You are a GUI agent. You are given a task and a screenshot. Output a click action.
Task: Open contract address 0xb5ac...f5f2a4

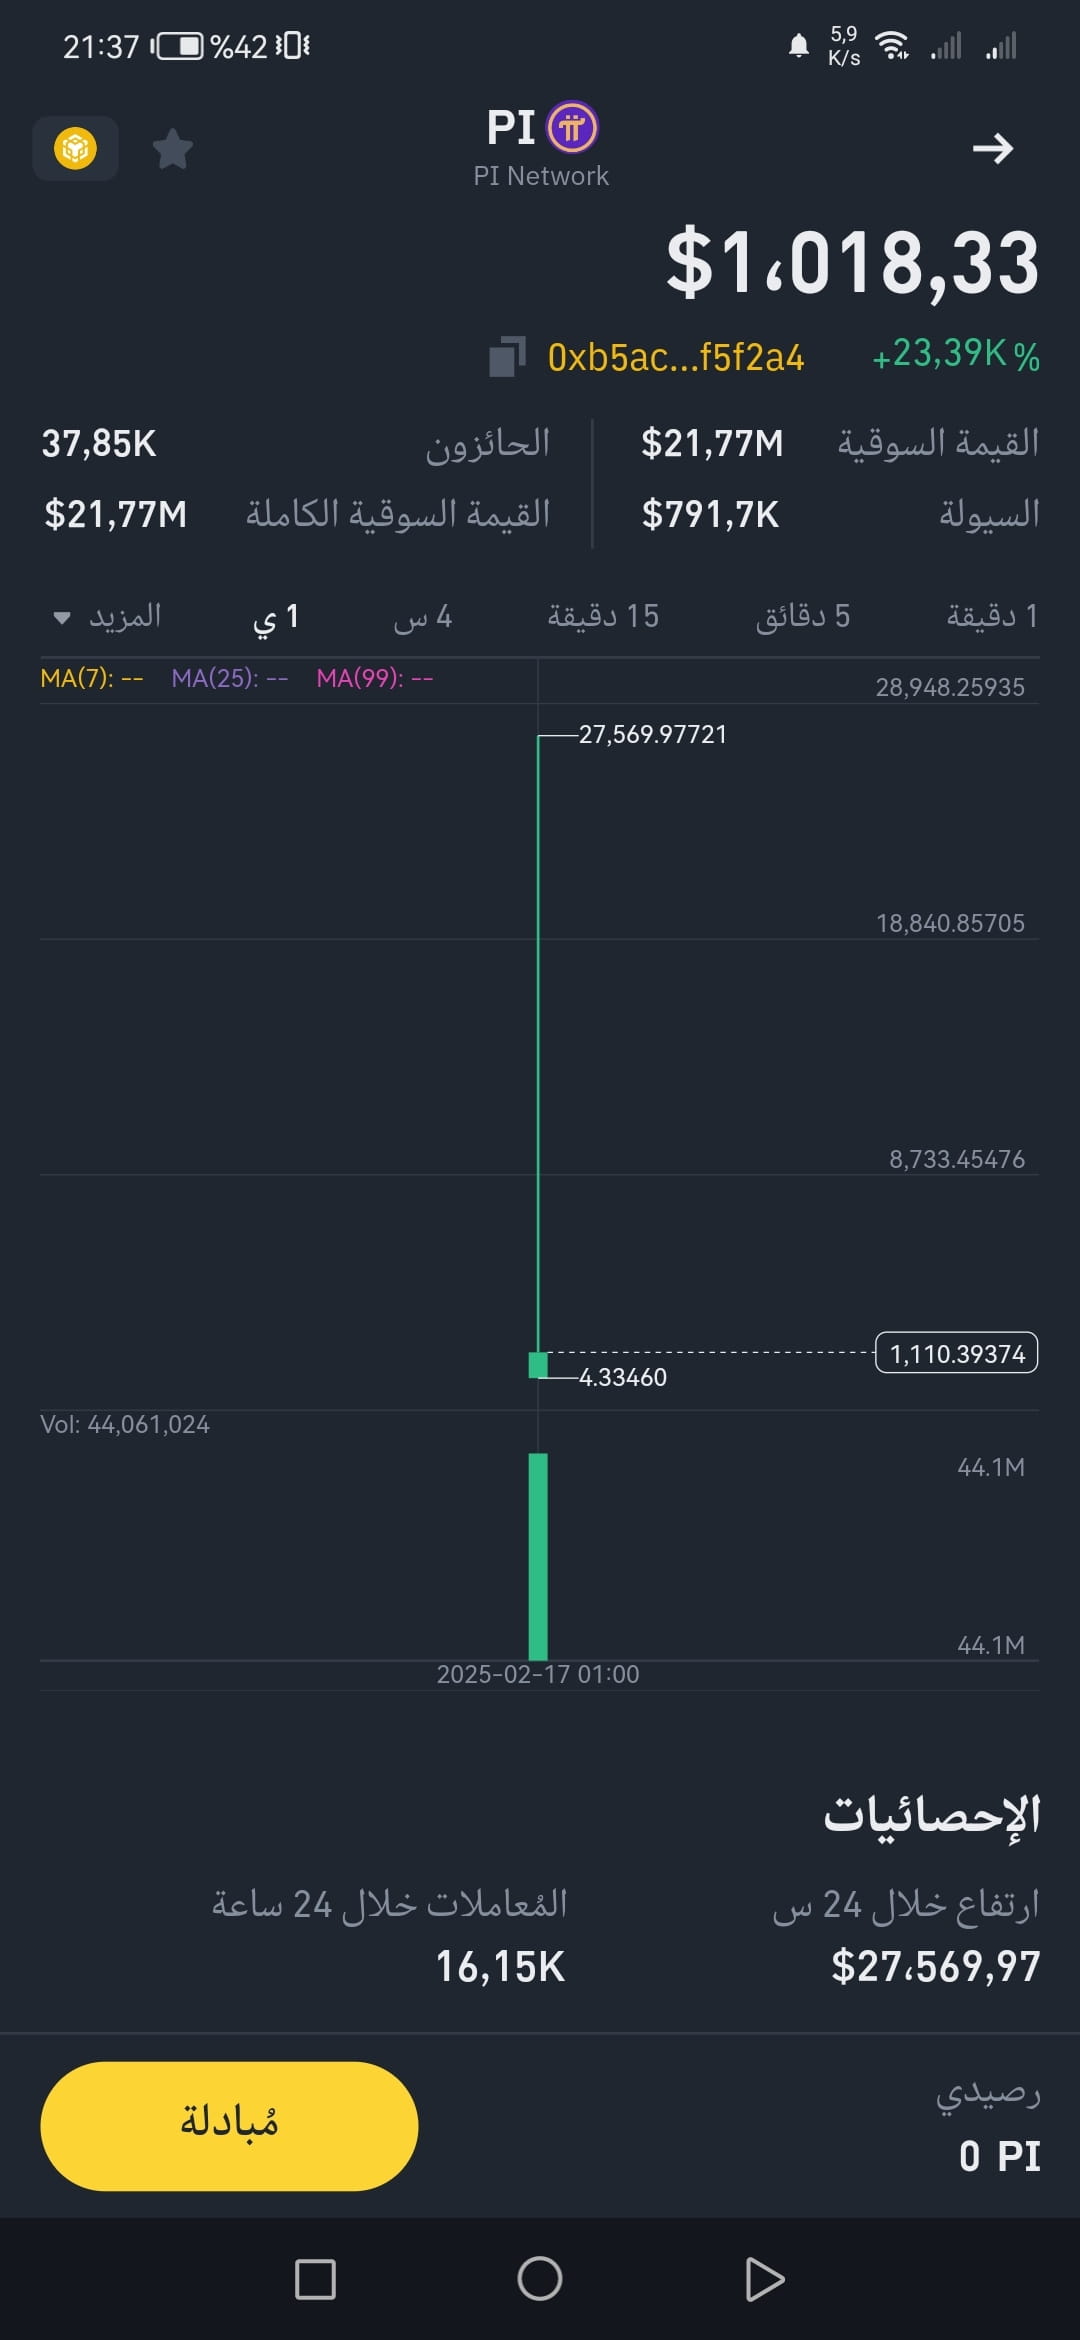[x=676, y=357]
